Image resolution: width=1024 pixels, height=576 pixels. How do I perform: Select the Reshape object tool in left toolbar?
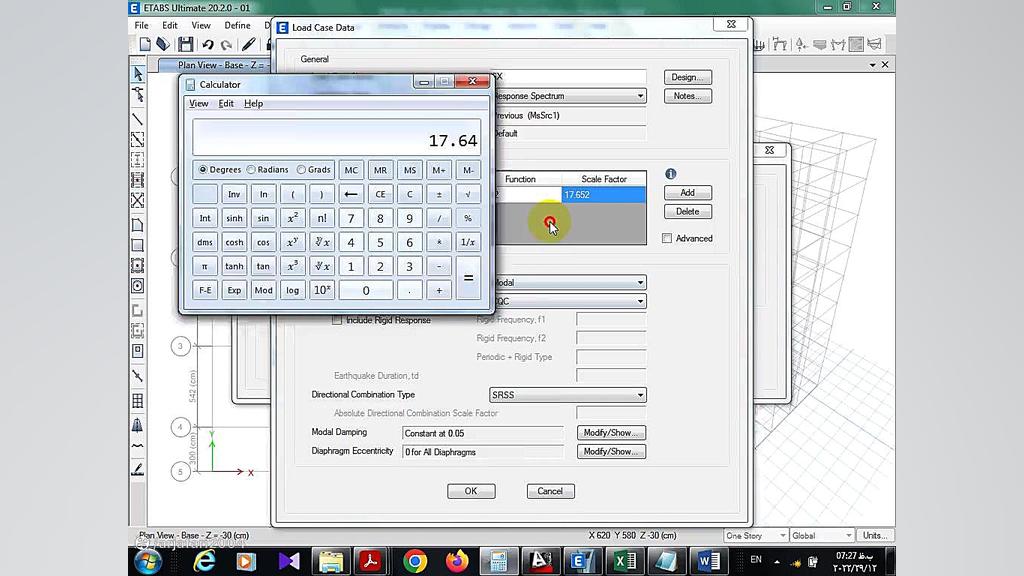(x=138, y=95)
